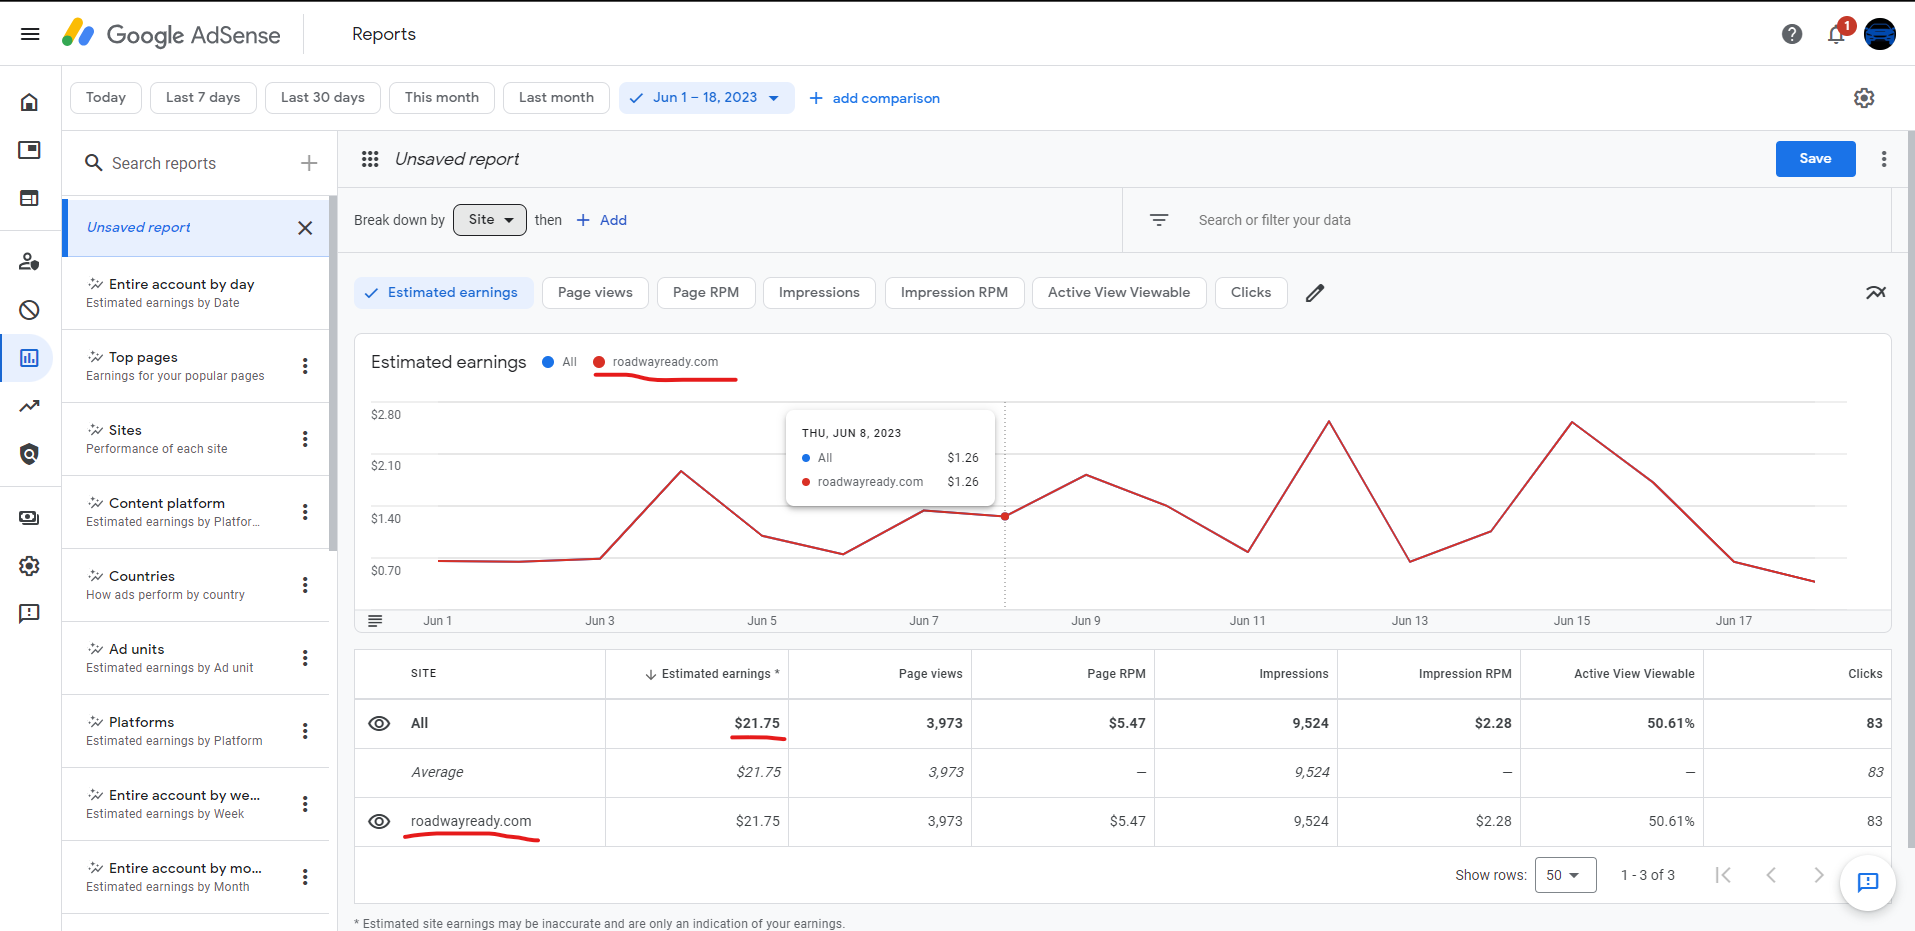Viewport: 1915px width, 931px height.
Task: Open the Site breakdown dropdown
Action: point(490,220)
